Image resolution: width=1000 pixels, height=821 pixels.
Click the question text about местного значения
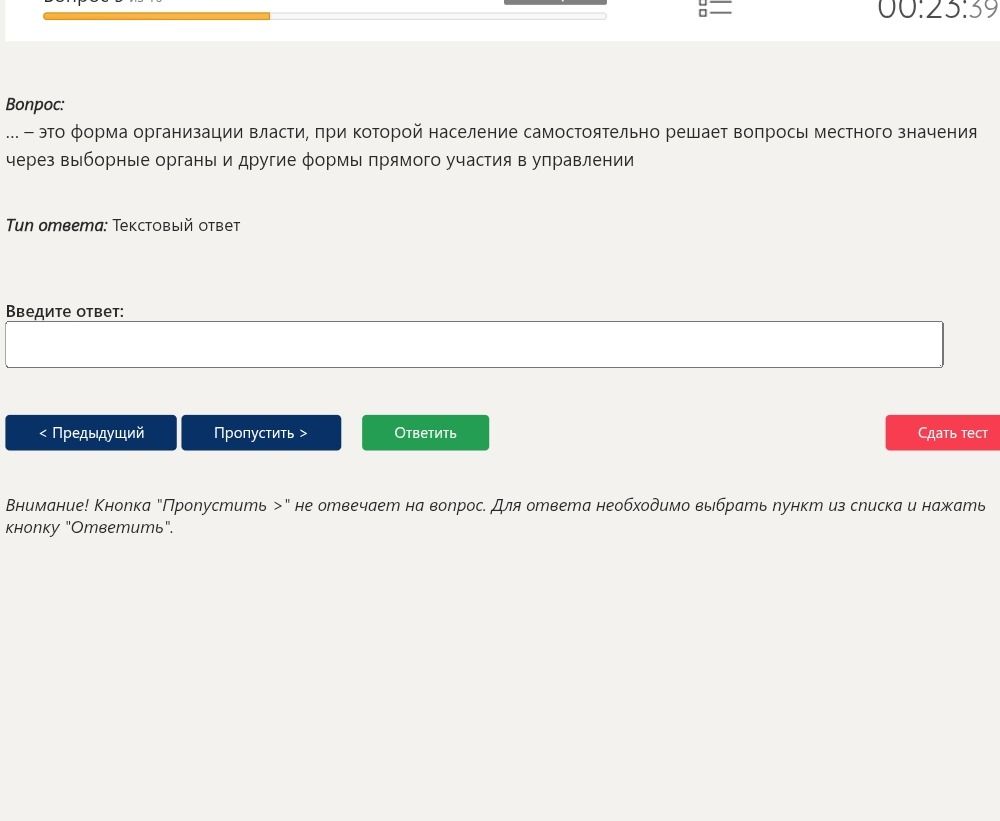coord(491,145)
